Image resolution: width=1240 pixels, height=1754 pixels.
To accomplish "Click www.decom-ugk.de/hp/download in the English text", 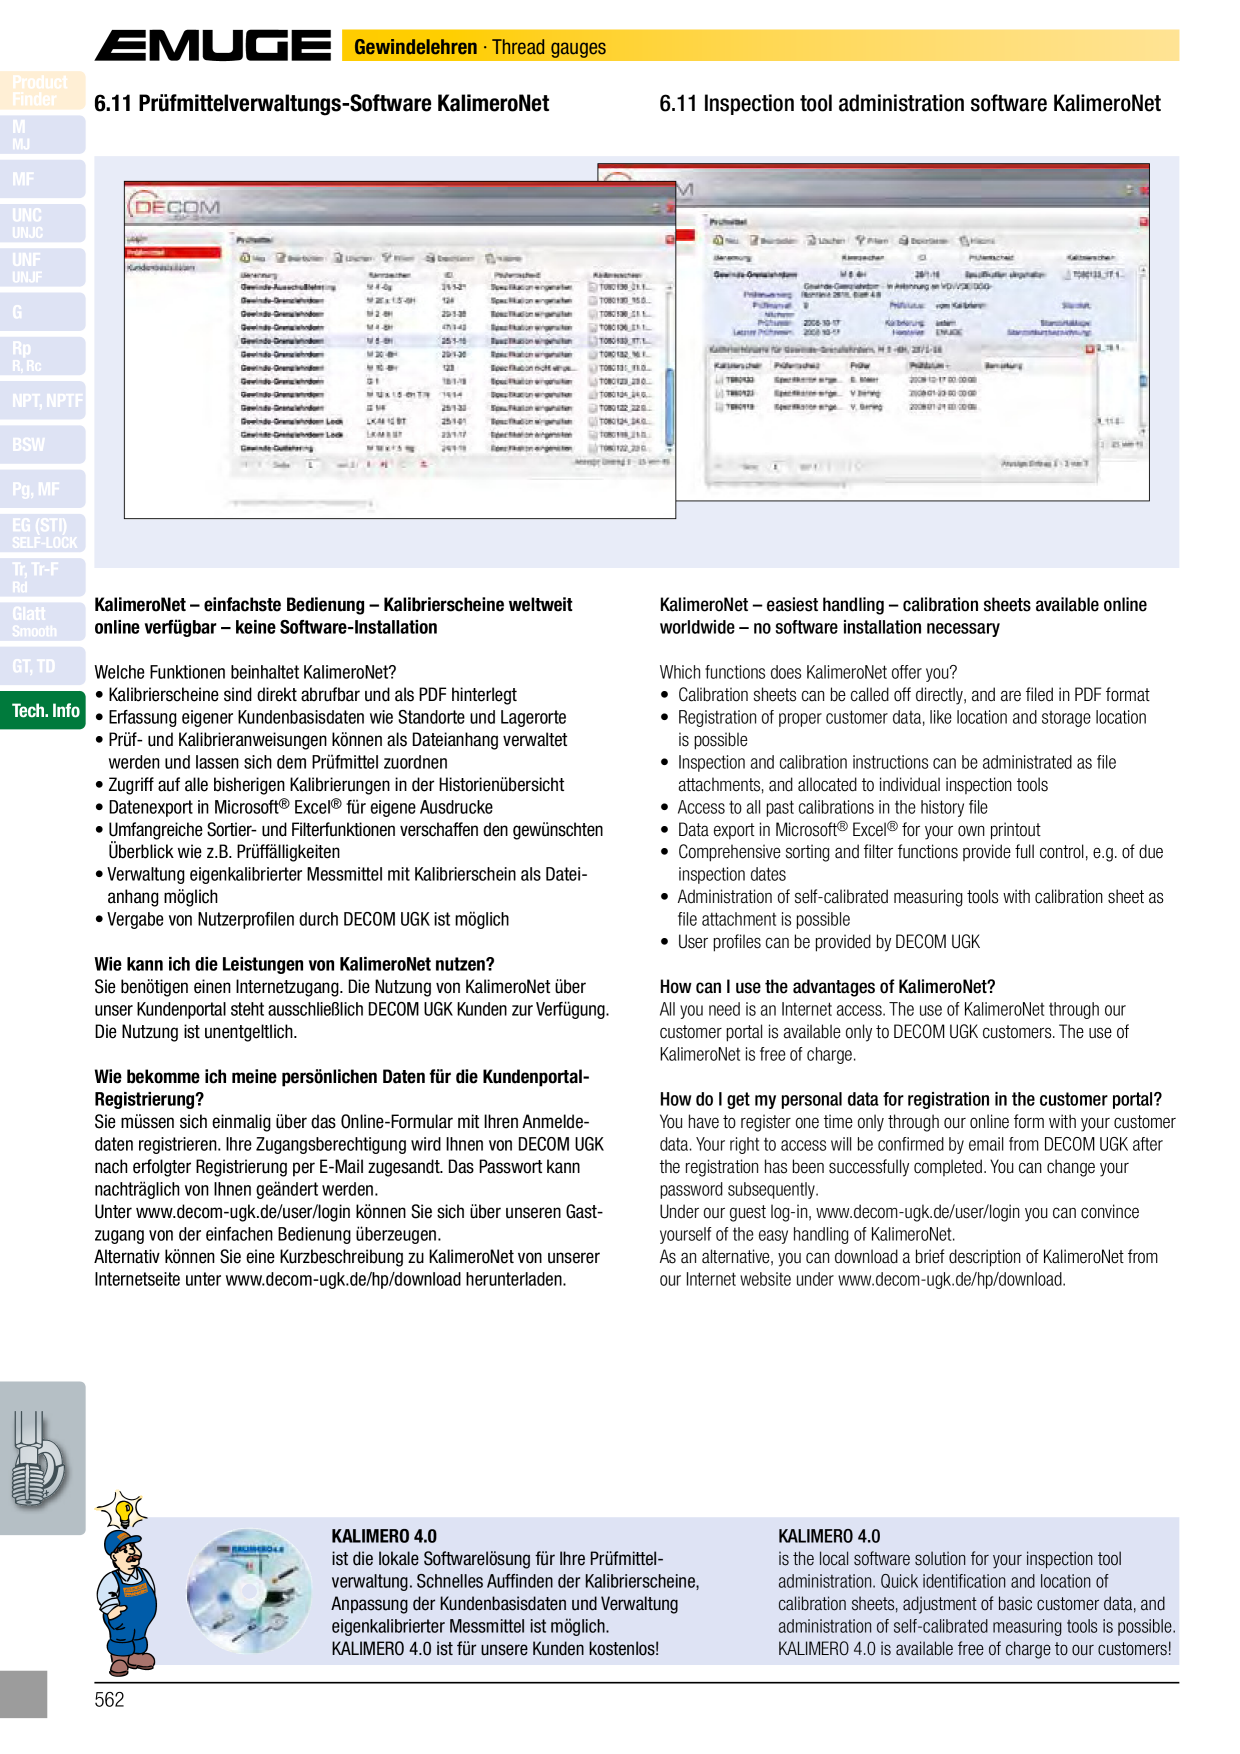I will (x=950, y=1279).
